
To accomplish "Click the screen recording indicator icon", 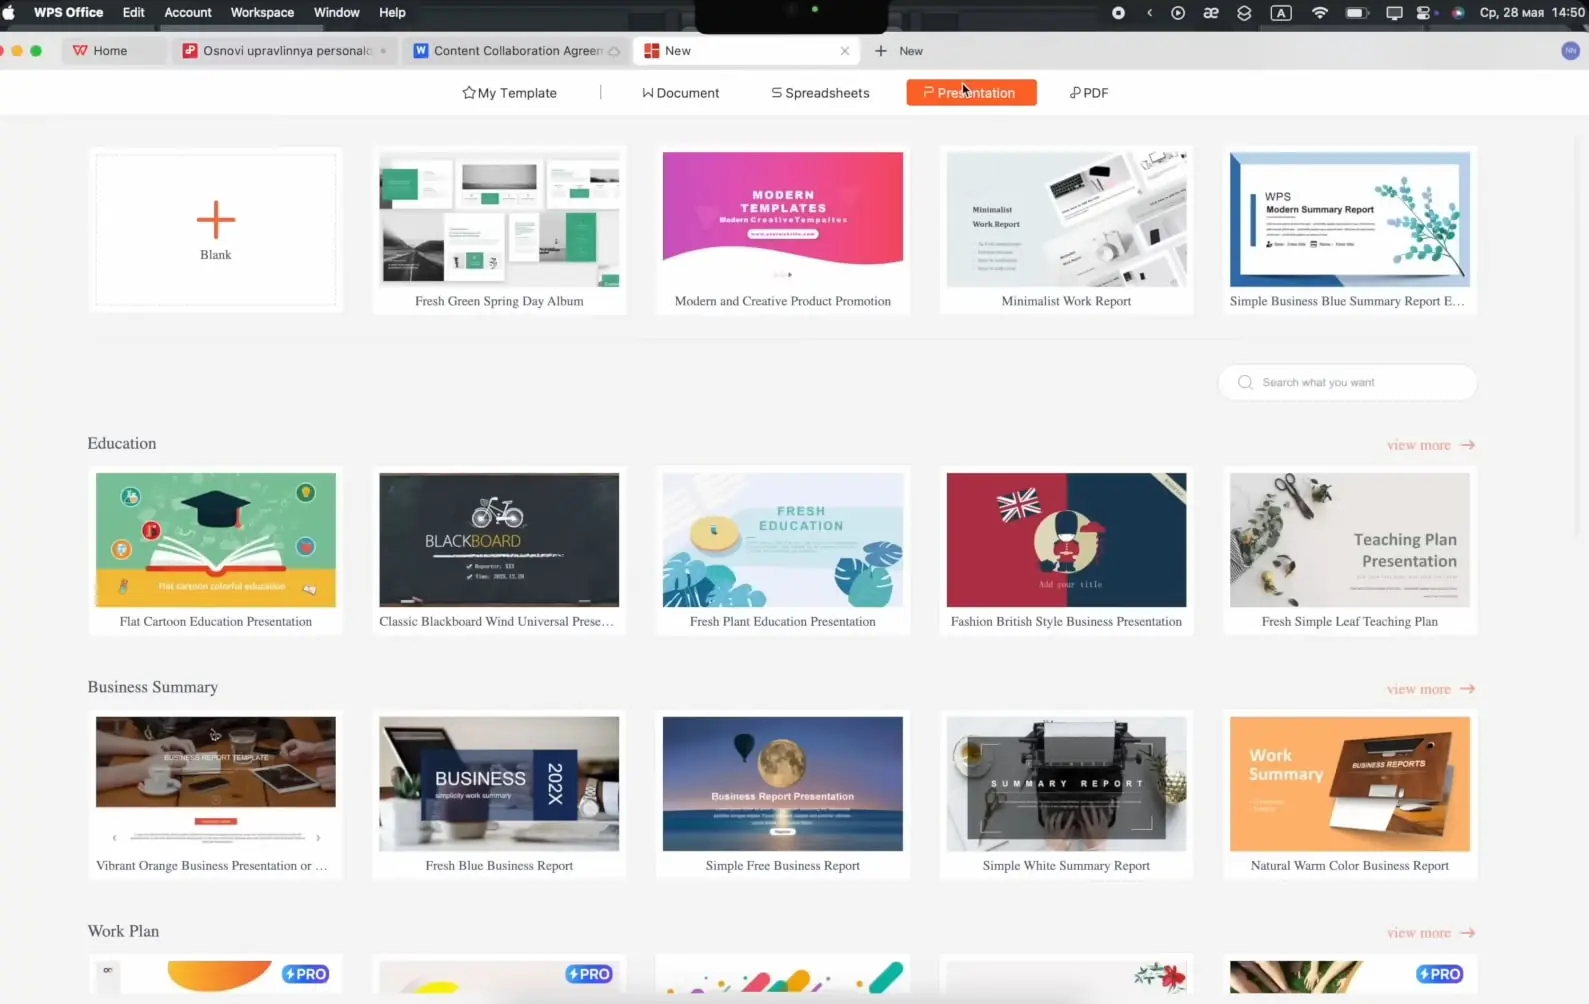I will coord(1118,13).
